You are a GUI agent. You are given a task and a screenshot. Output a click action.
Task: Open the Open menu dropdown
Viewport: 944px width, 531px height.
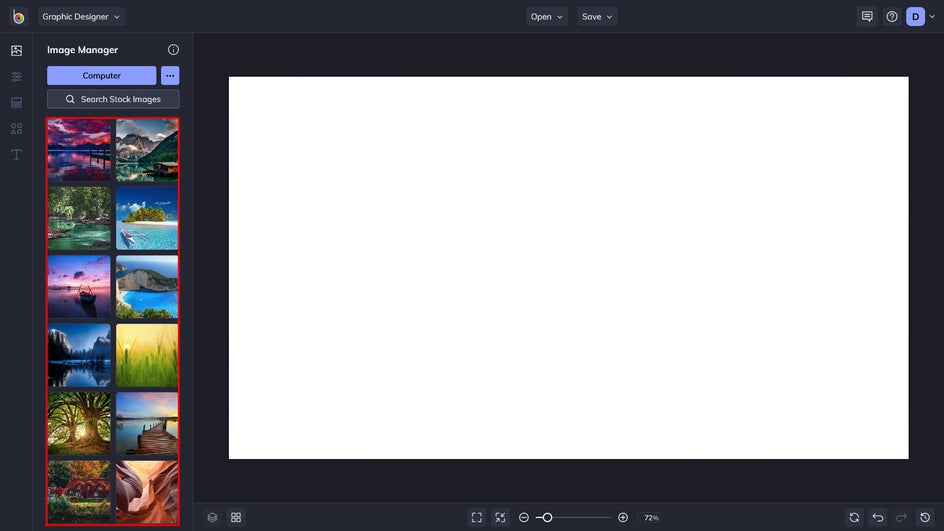[547, 17]
